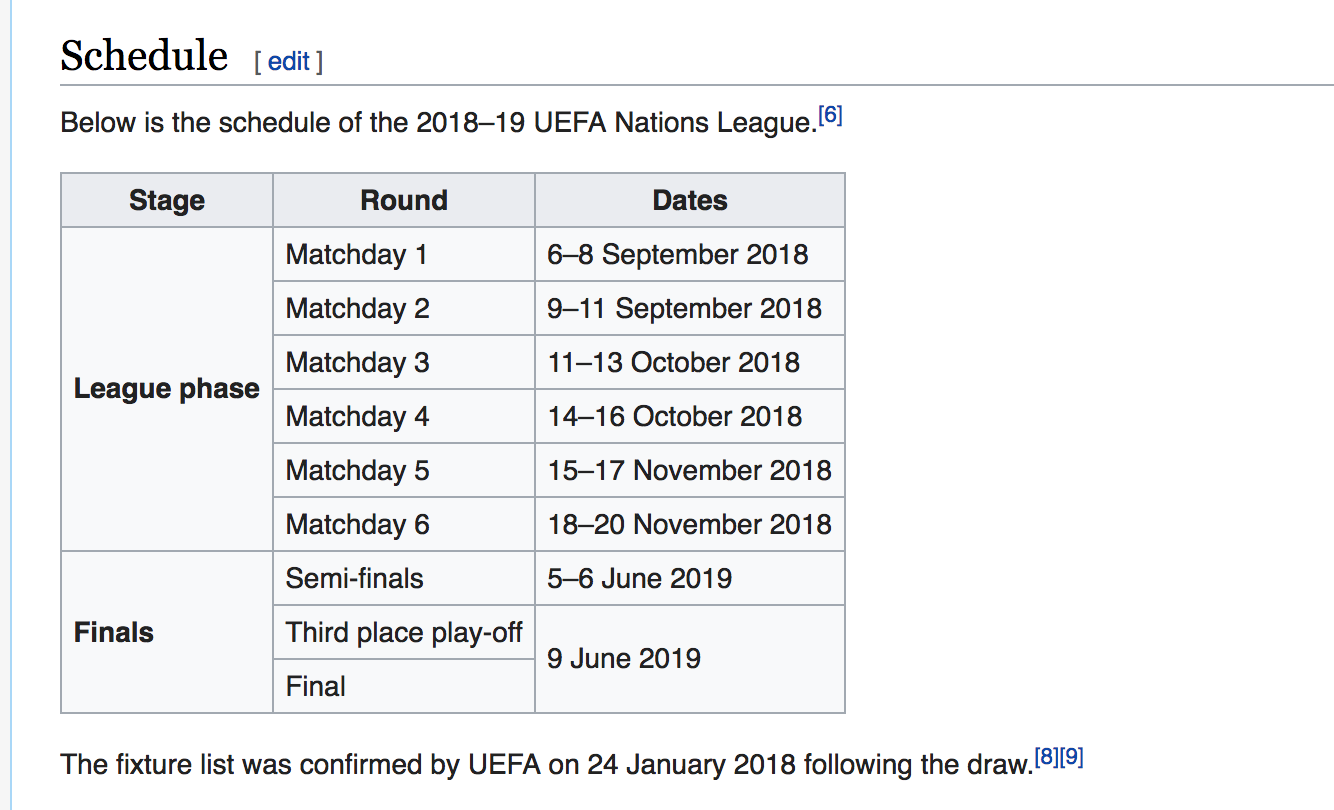Click the 9 June 2019 date cell

tap(624, 659)
